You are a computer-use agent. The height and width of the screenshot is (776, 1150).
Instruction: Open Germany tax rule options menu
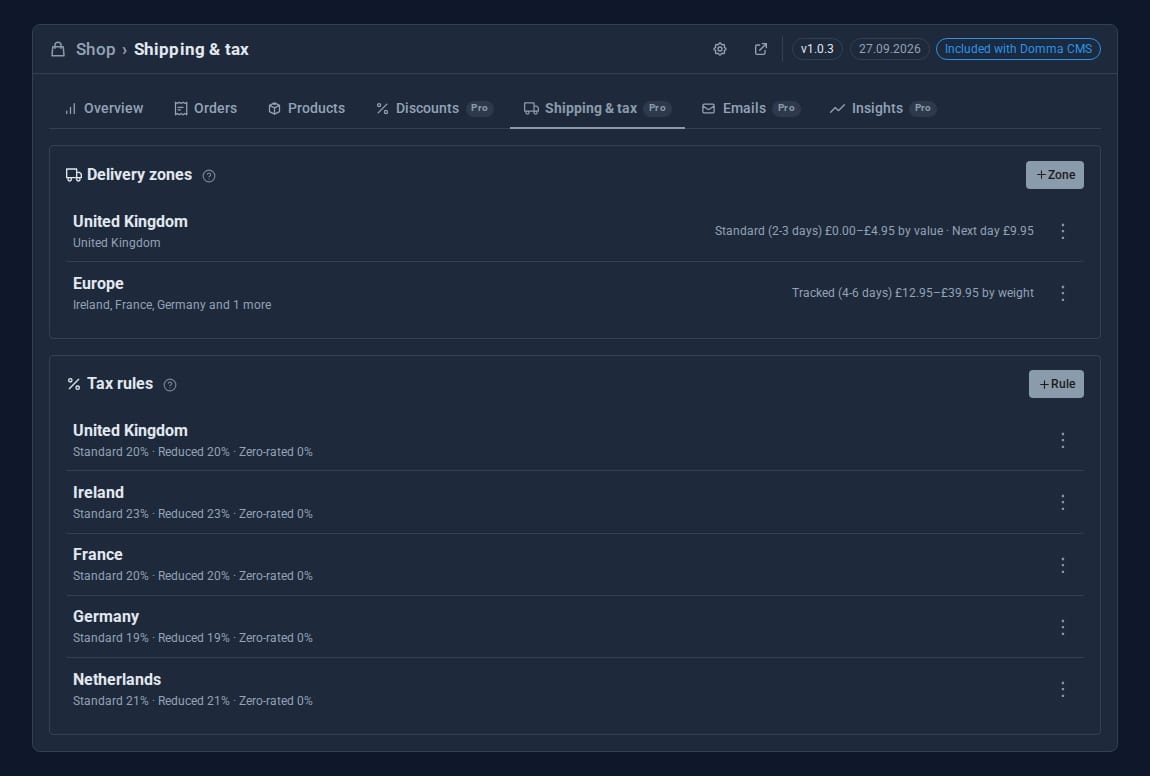1063,627
